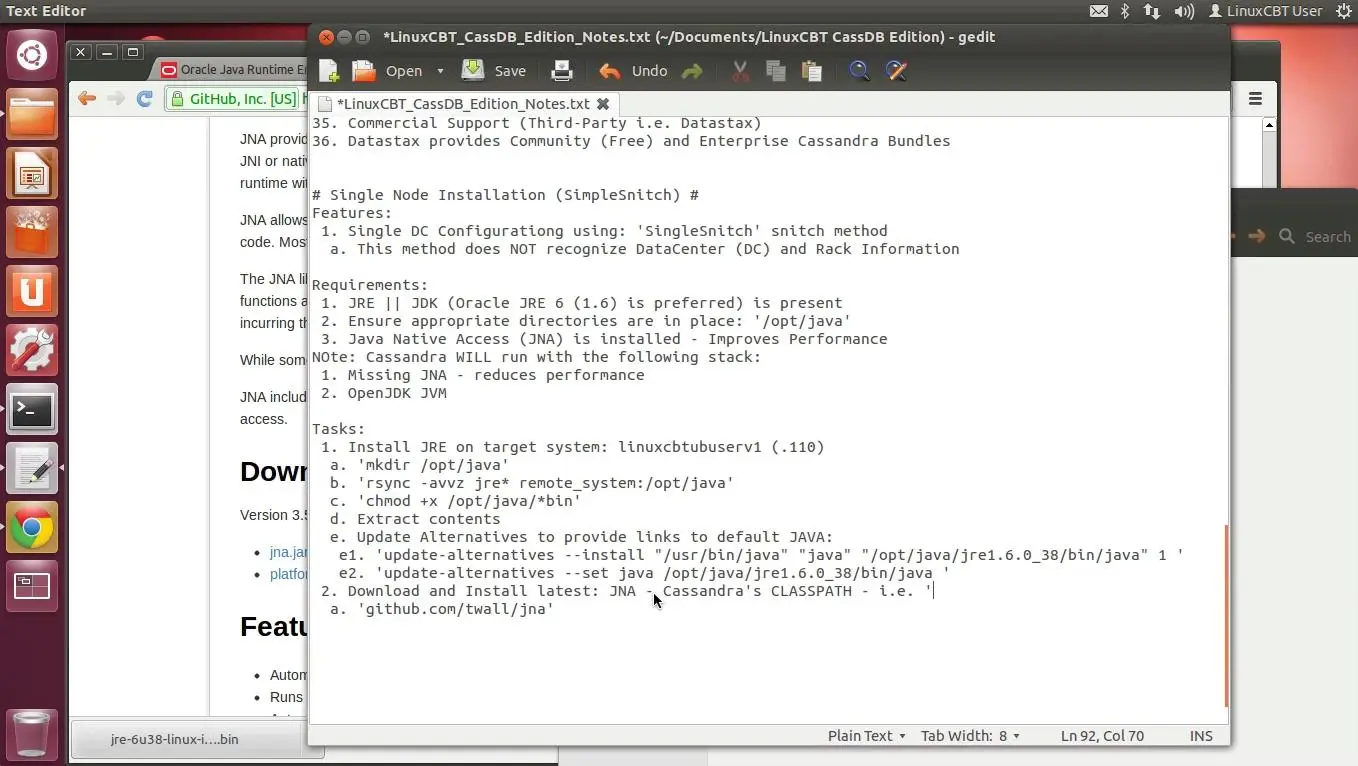Click the Ln 92, Col 70 status indicator

coord(1102,735)
